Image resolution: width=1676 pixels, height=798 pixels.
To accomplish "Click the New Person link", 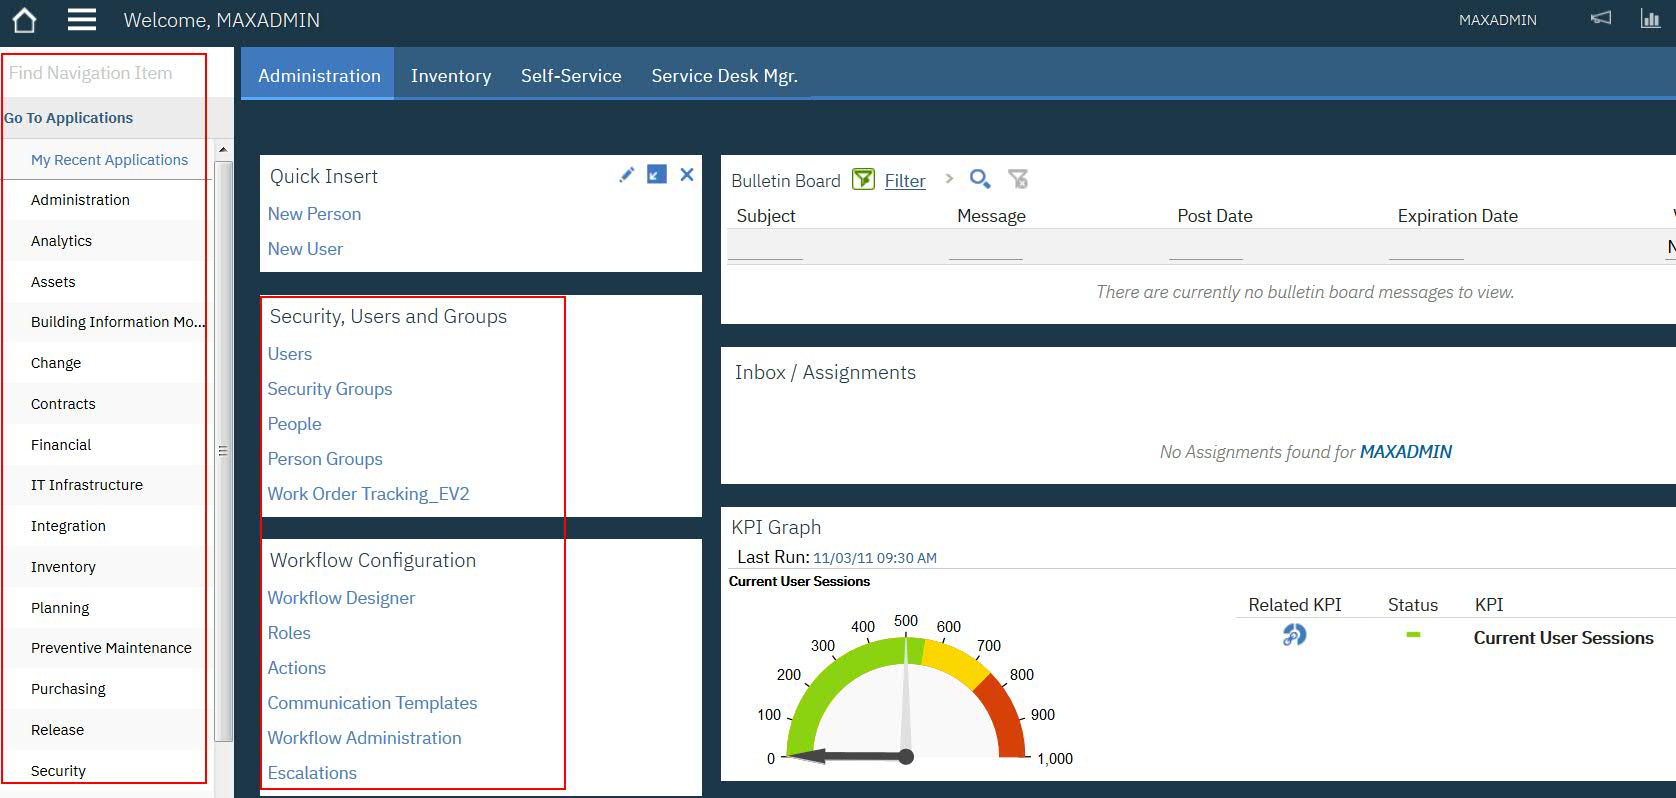I will point(314,214).
